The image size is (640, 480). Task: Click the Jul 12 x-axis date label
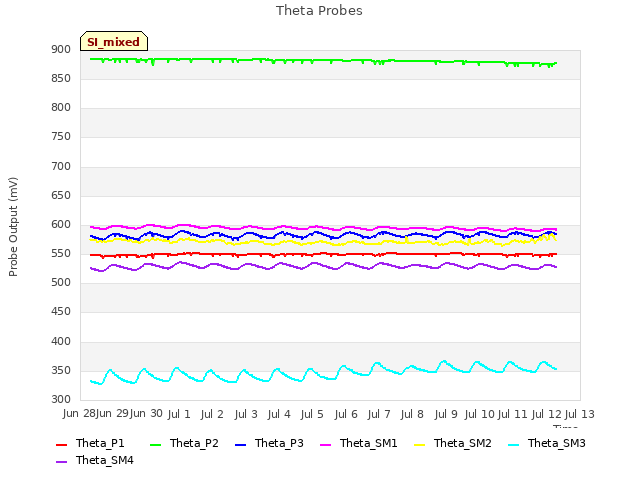547,414
